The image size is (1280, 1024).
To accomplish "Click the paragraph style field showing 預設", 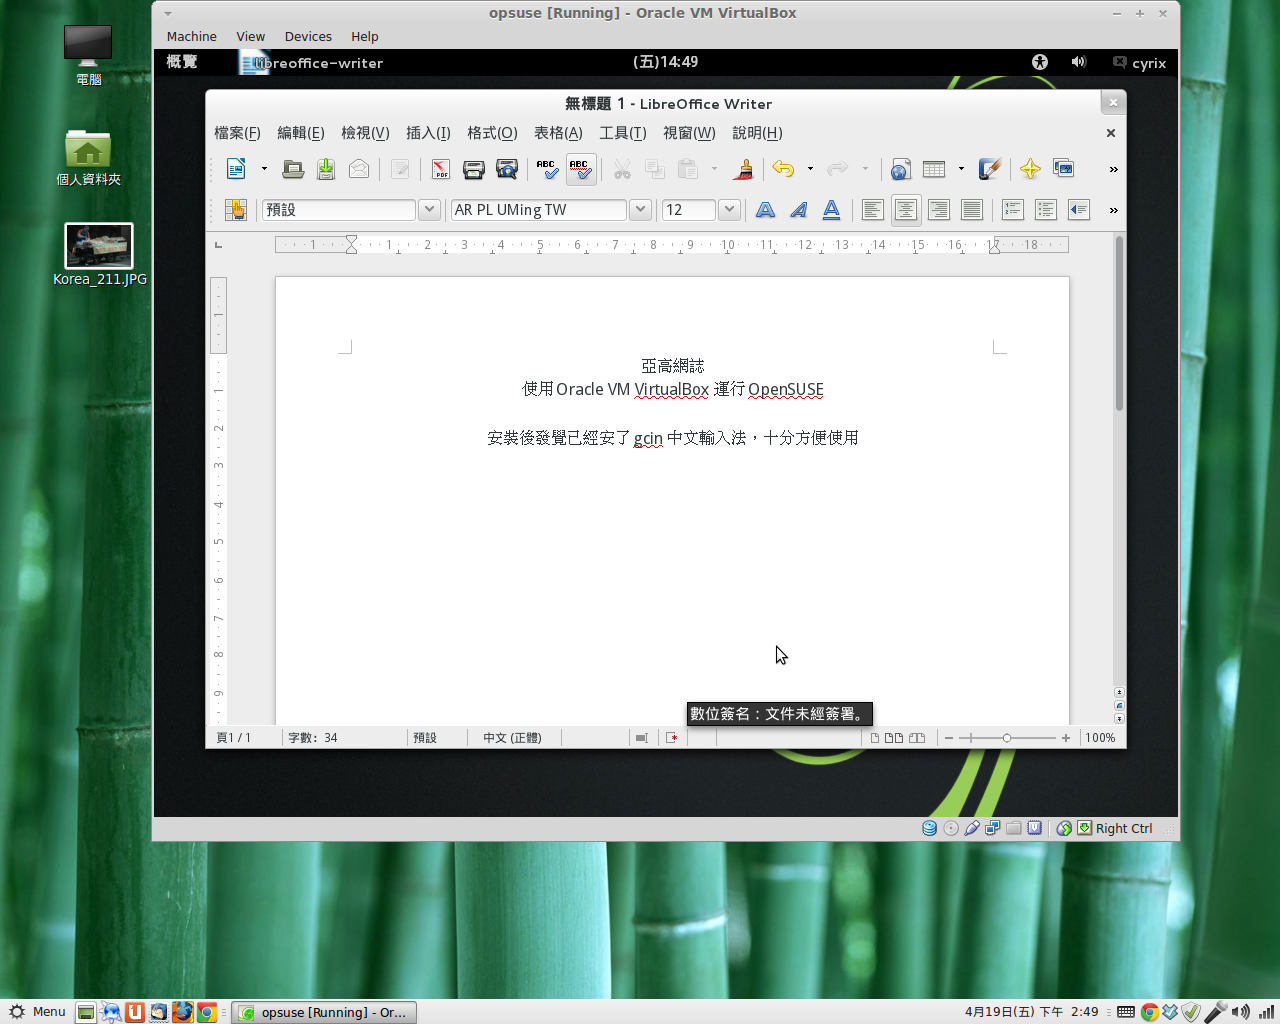I will (x=338, y=210).
